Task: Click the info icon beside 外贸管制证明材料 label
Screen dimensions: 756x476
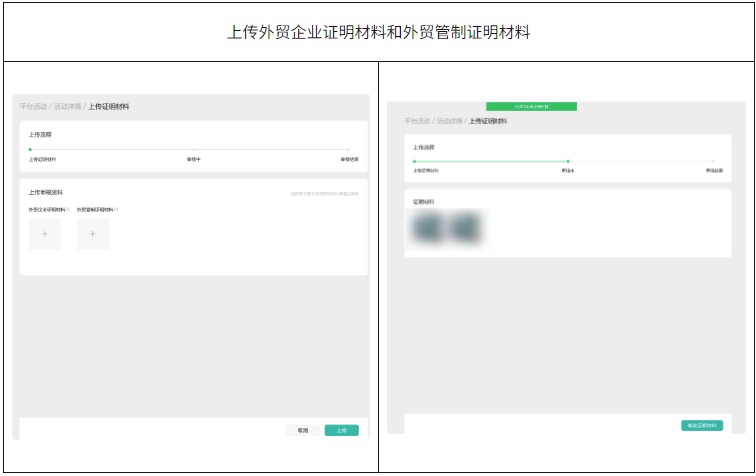Action: [116, 210]
